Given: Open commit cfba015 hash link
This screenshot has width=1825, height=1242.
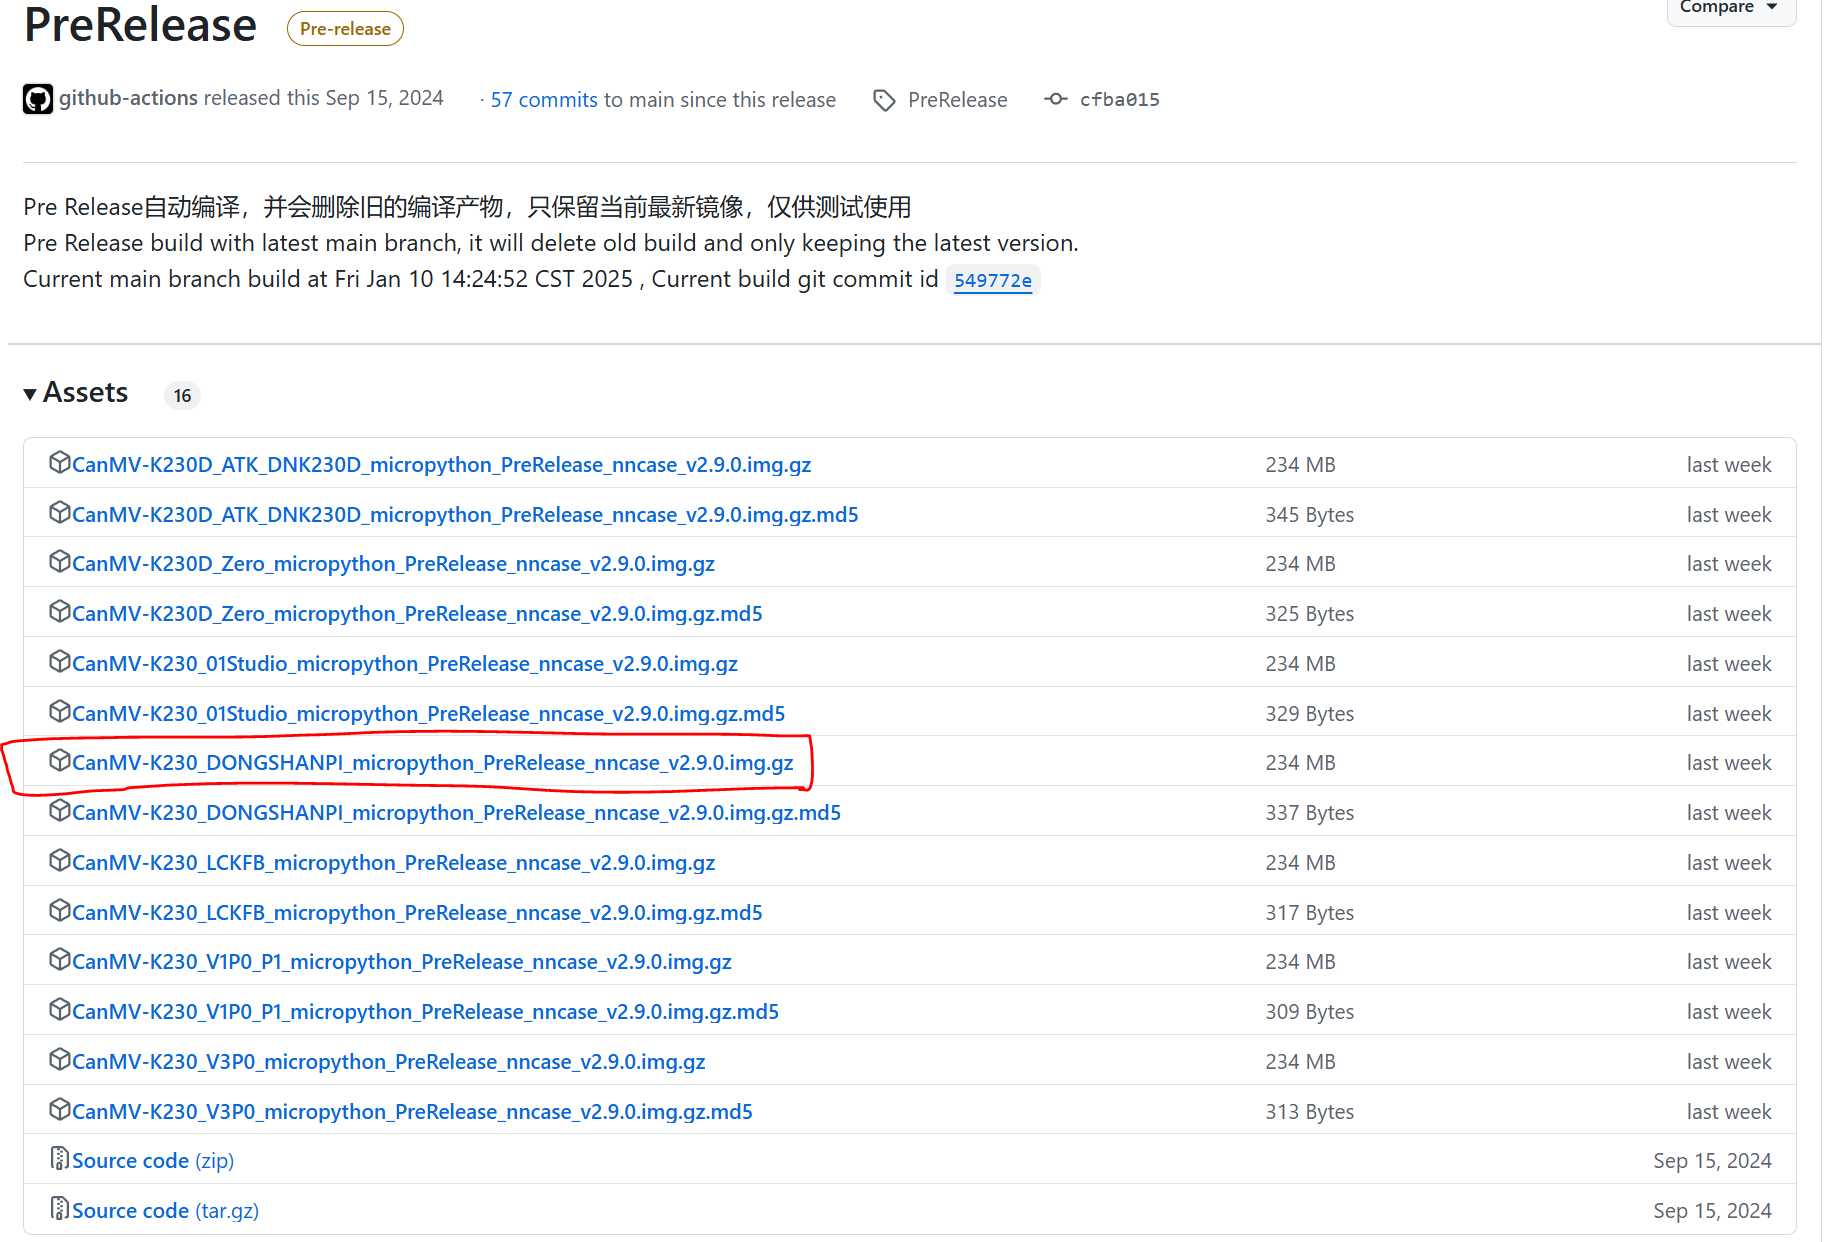Looking at the screenshot, I should 1119,100.
